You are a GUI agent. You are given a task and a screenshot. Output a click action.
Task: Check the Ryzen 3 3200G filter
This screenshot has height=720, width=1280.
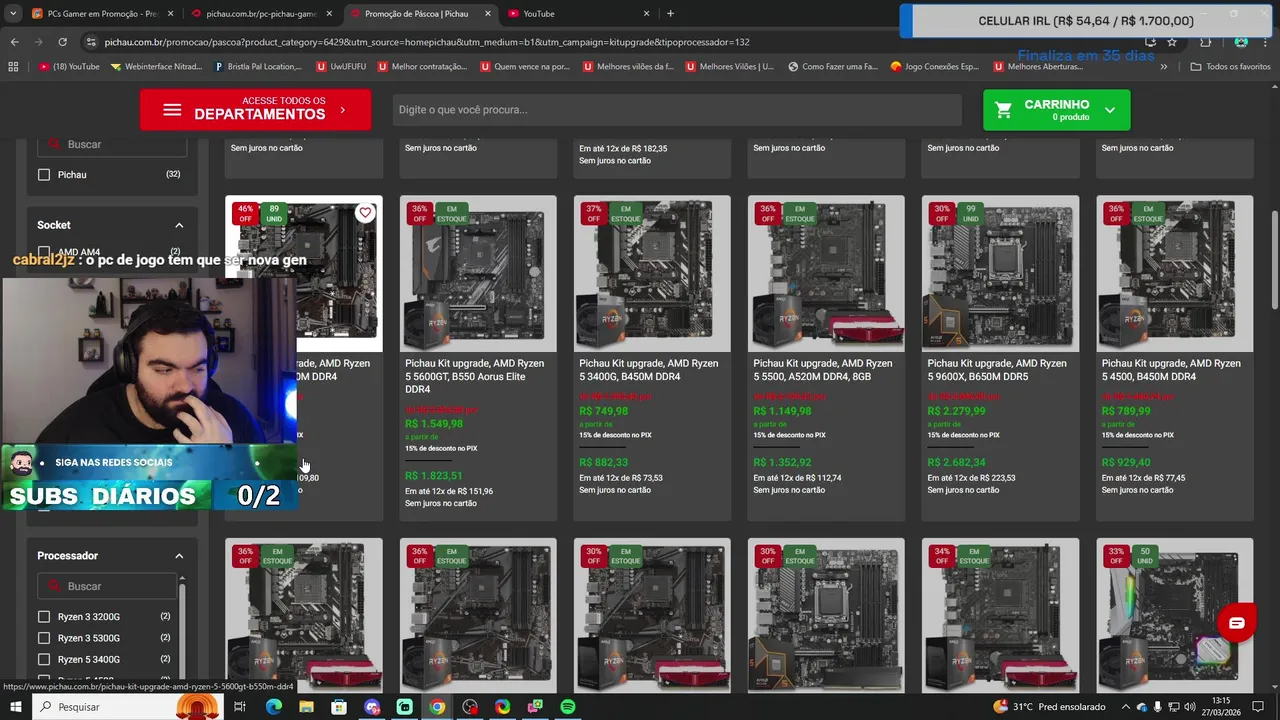point(44,617)
